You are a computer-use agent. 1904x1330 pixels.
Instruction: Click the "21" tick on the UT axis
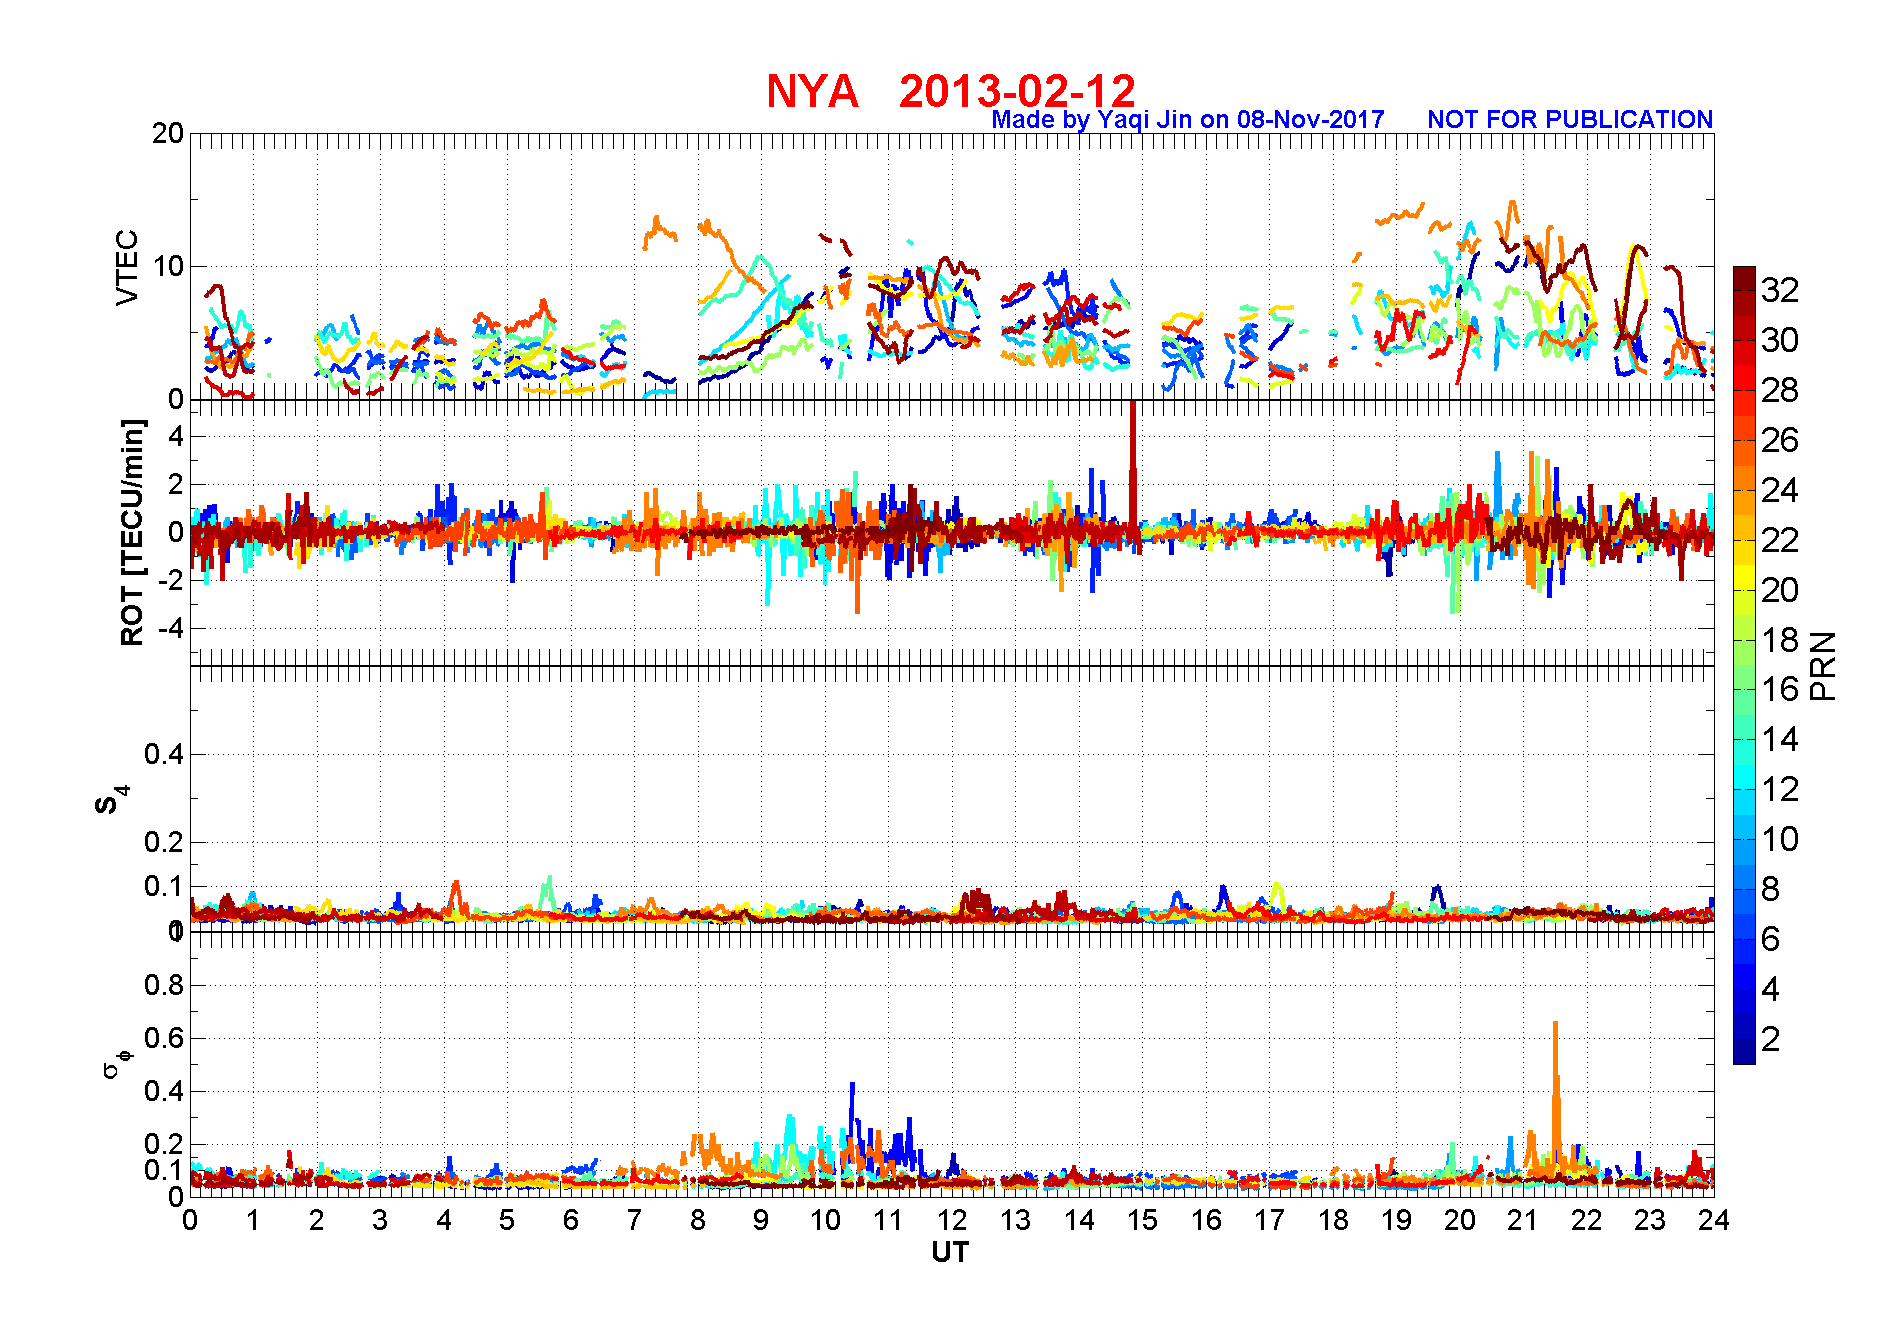pos(1523,1220)
